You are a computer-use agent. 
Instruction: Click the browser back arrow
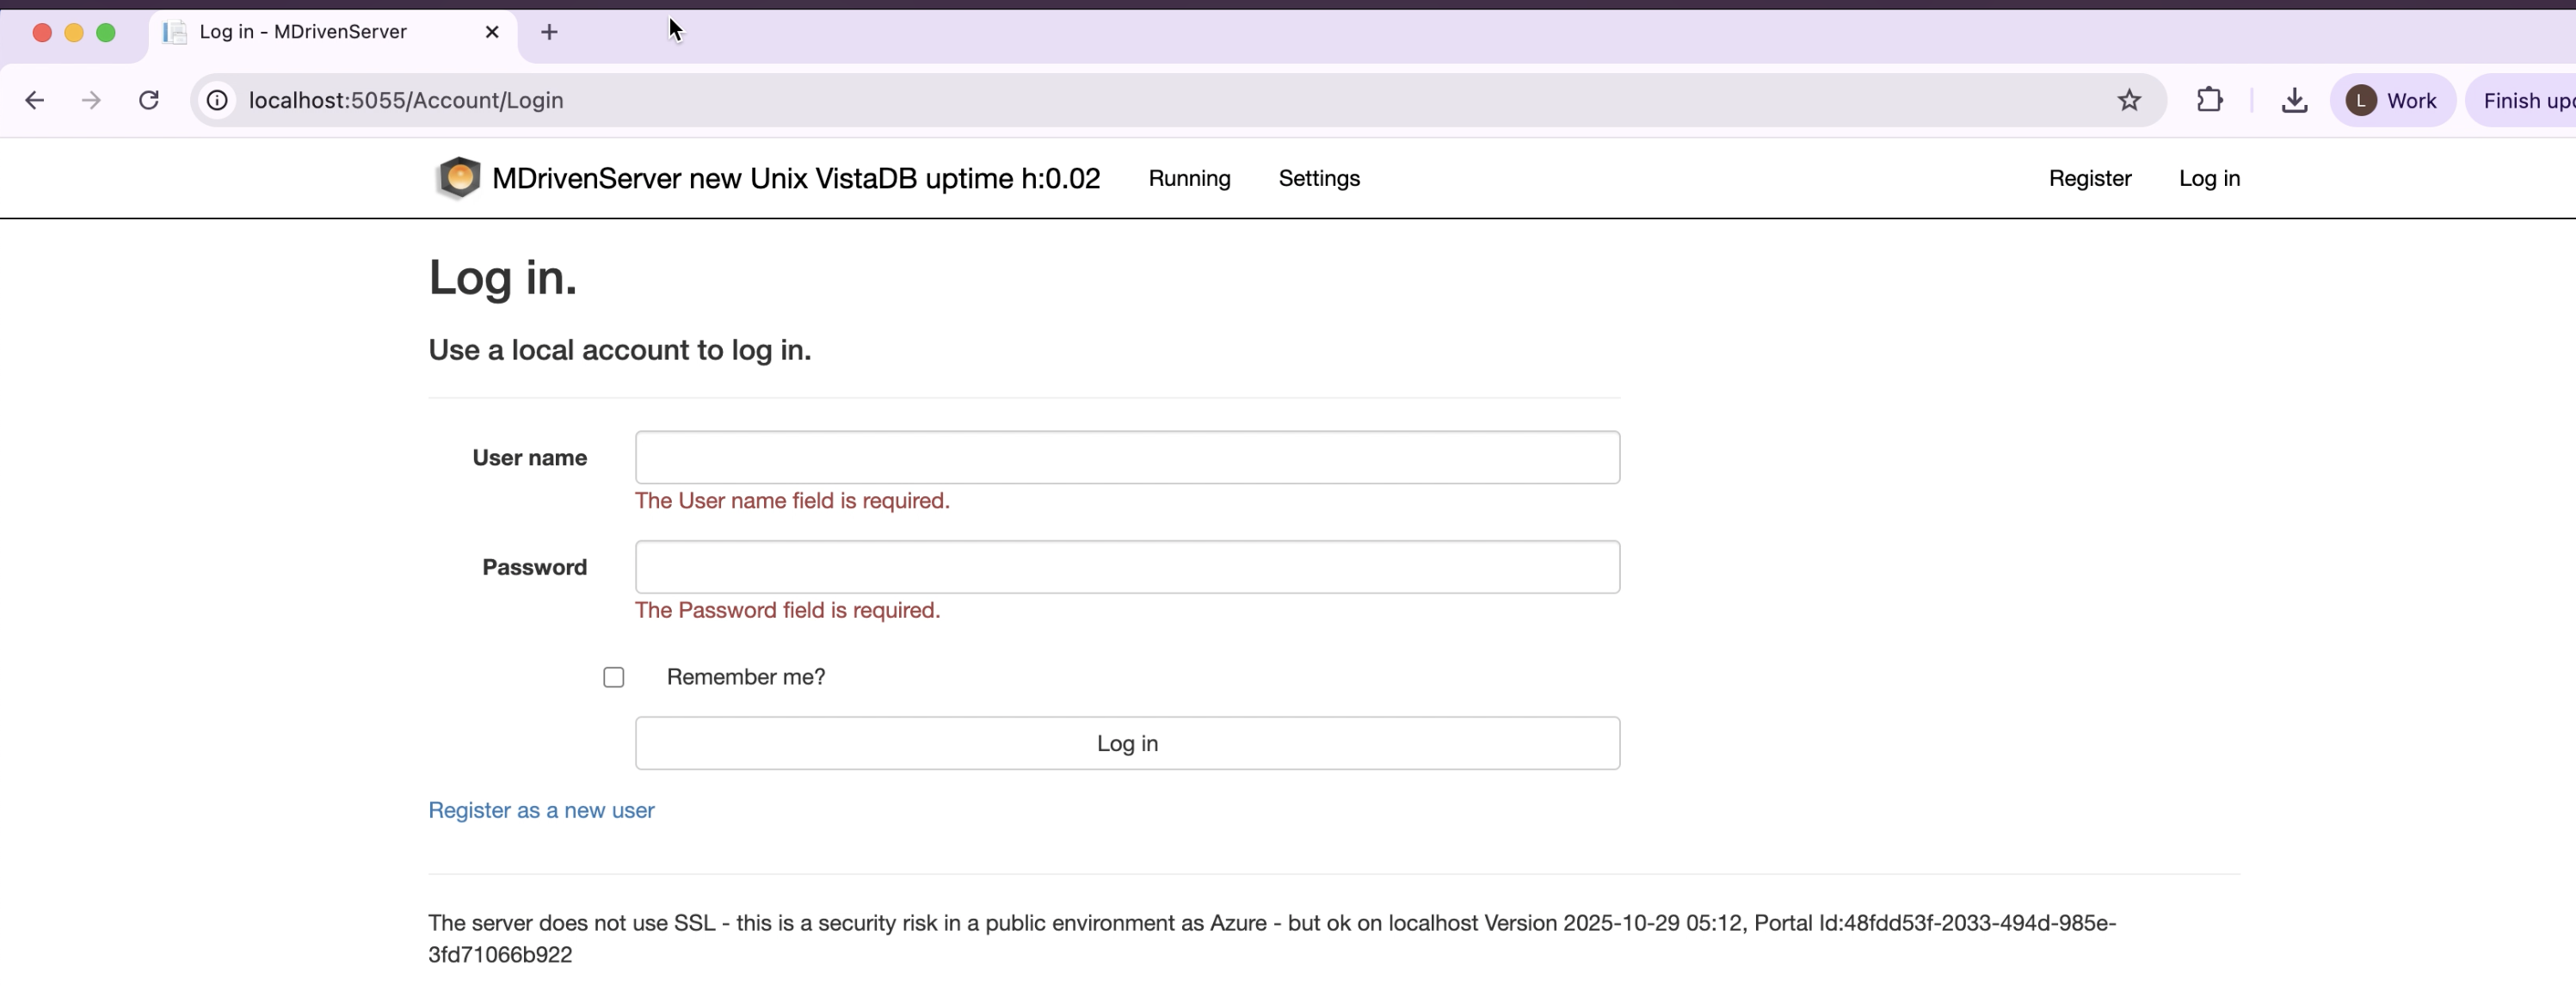click(x=35, y=100)
